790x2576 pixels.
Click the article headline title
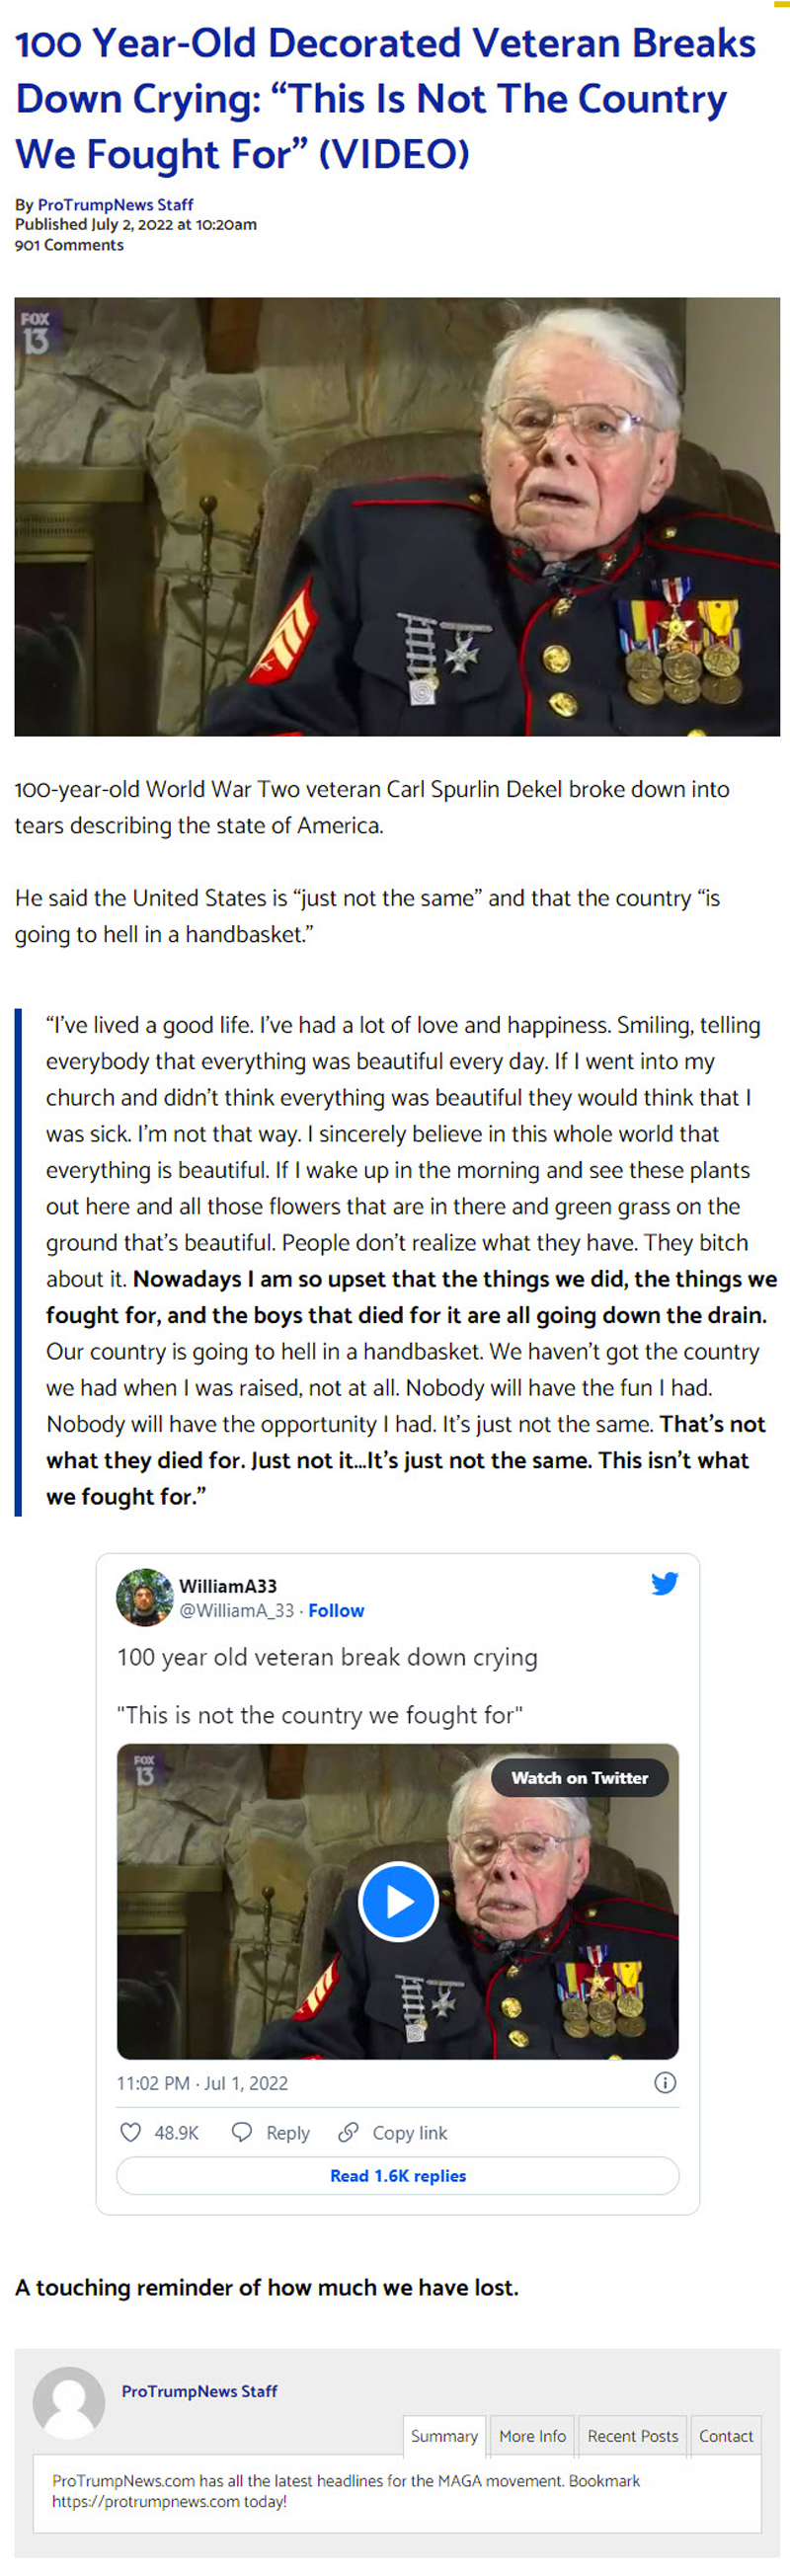click(x=385, y=99)
